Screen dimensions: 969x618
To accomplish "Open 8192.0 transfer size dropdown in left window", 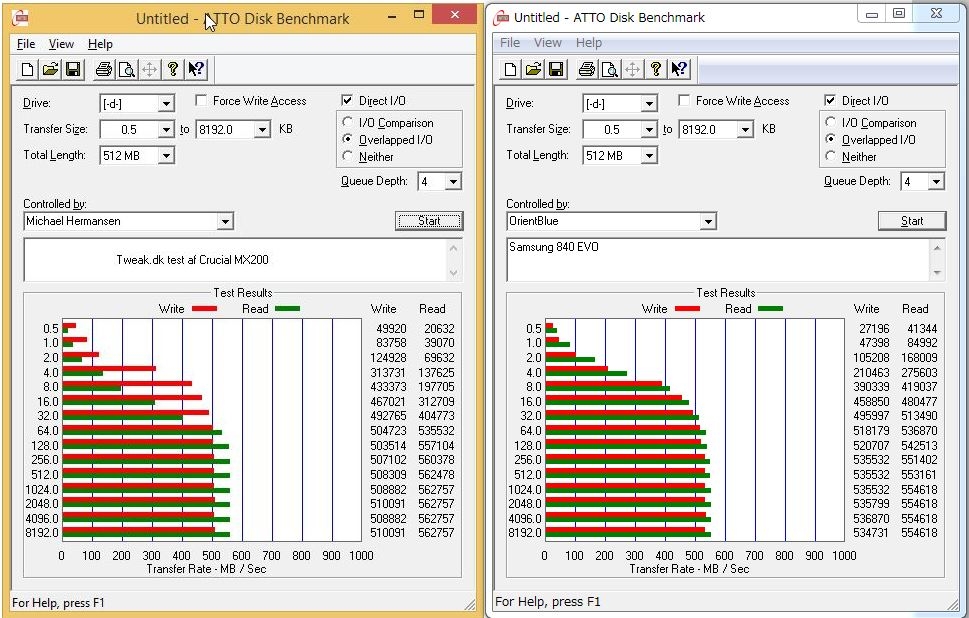I will (262, 129).
